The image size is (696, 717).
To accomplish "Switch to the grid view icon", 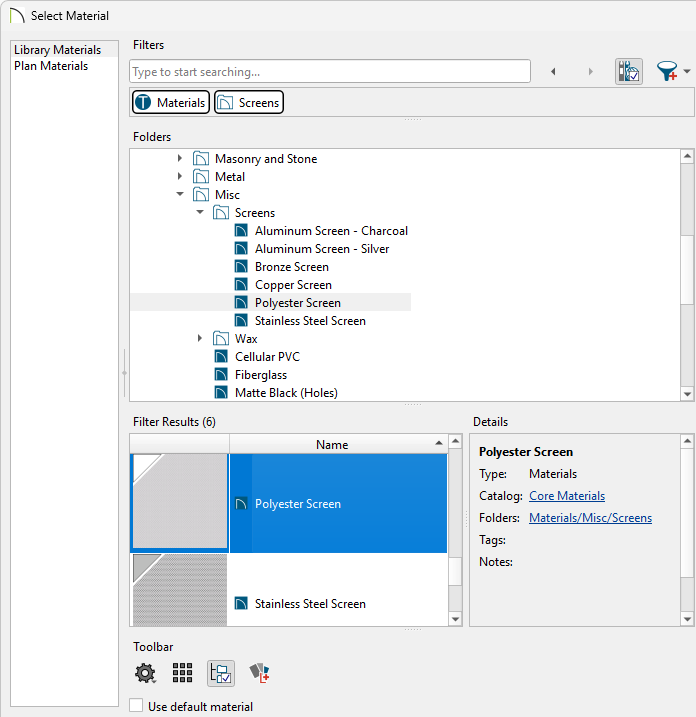I will (182, 673).
